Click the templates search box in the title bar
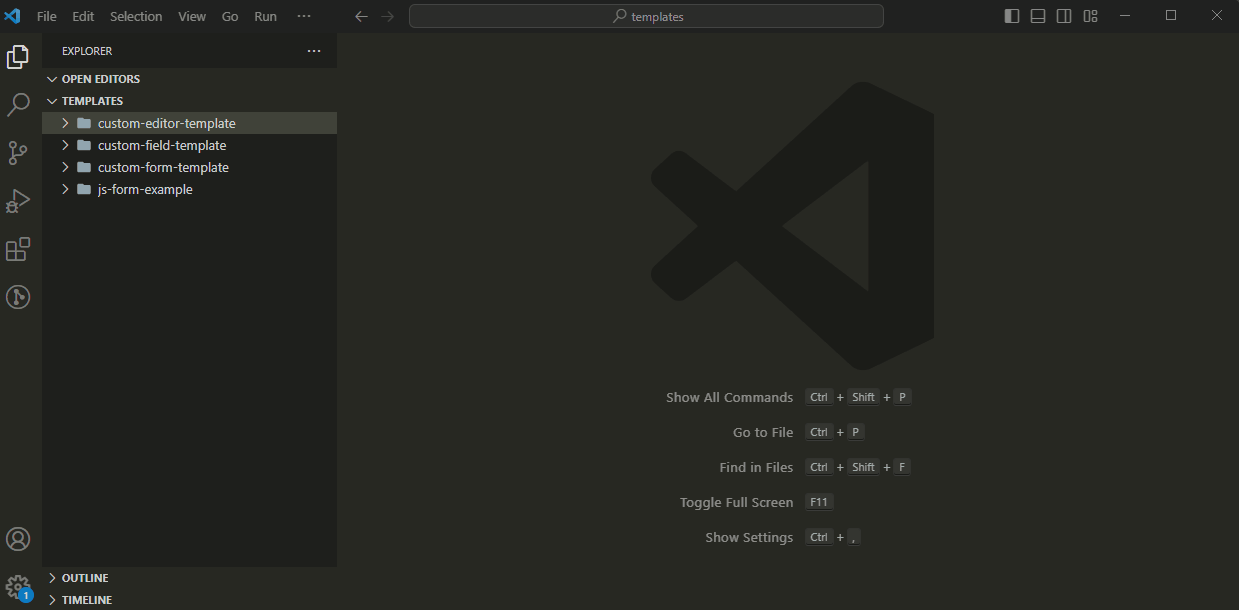This screenshot has height=610, width=1239. coord(645,15)
